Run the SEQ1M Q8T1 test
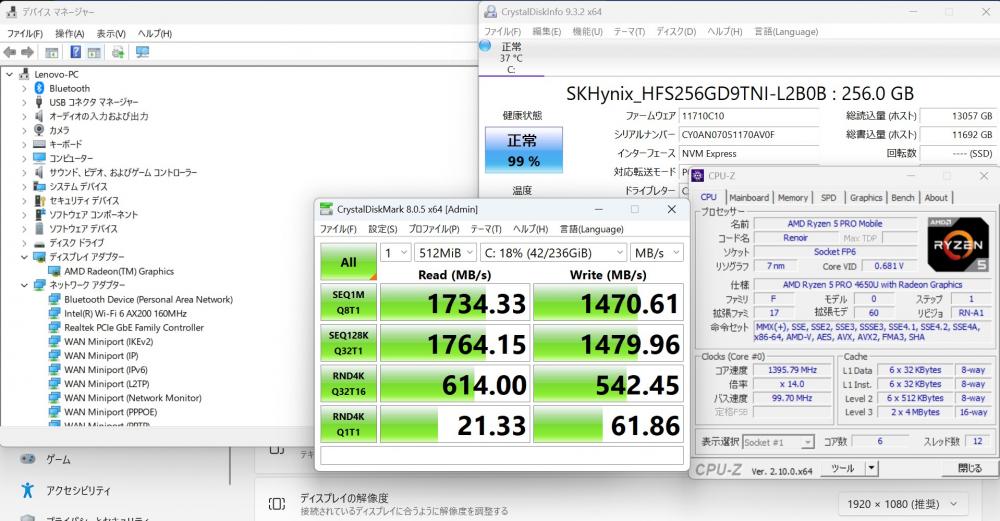 (x=348, y=302)
